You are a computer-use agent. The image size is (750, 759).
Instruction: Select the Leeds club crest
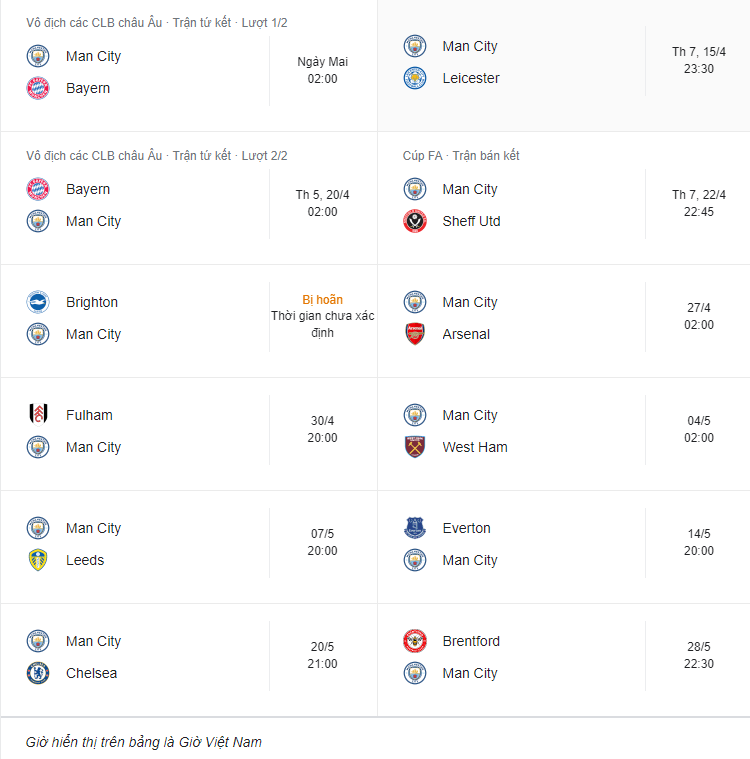(38, 560)
